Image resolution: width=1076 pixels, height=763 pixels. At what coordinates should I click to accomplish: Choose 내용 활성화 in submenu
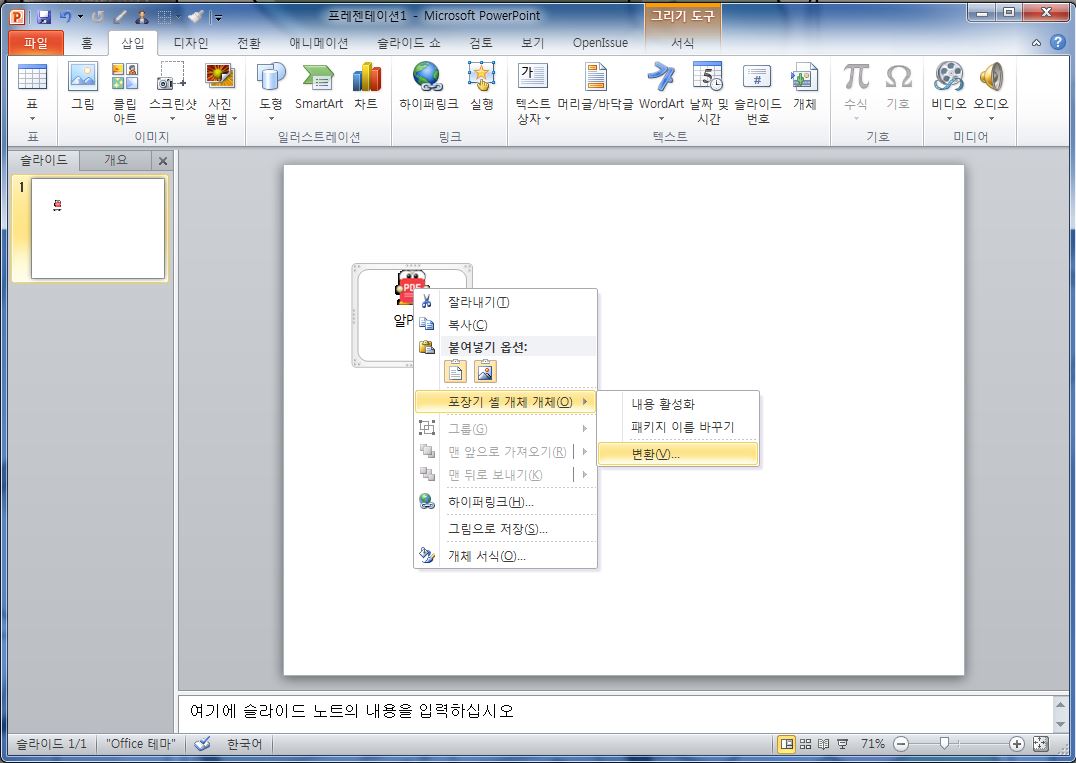click(x=678, y=404)
